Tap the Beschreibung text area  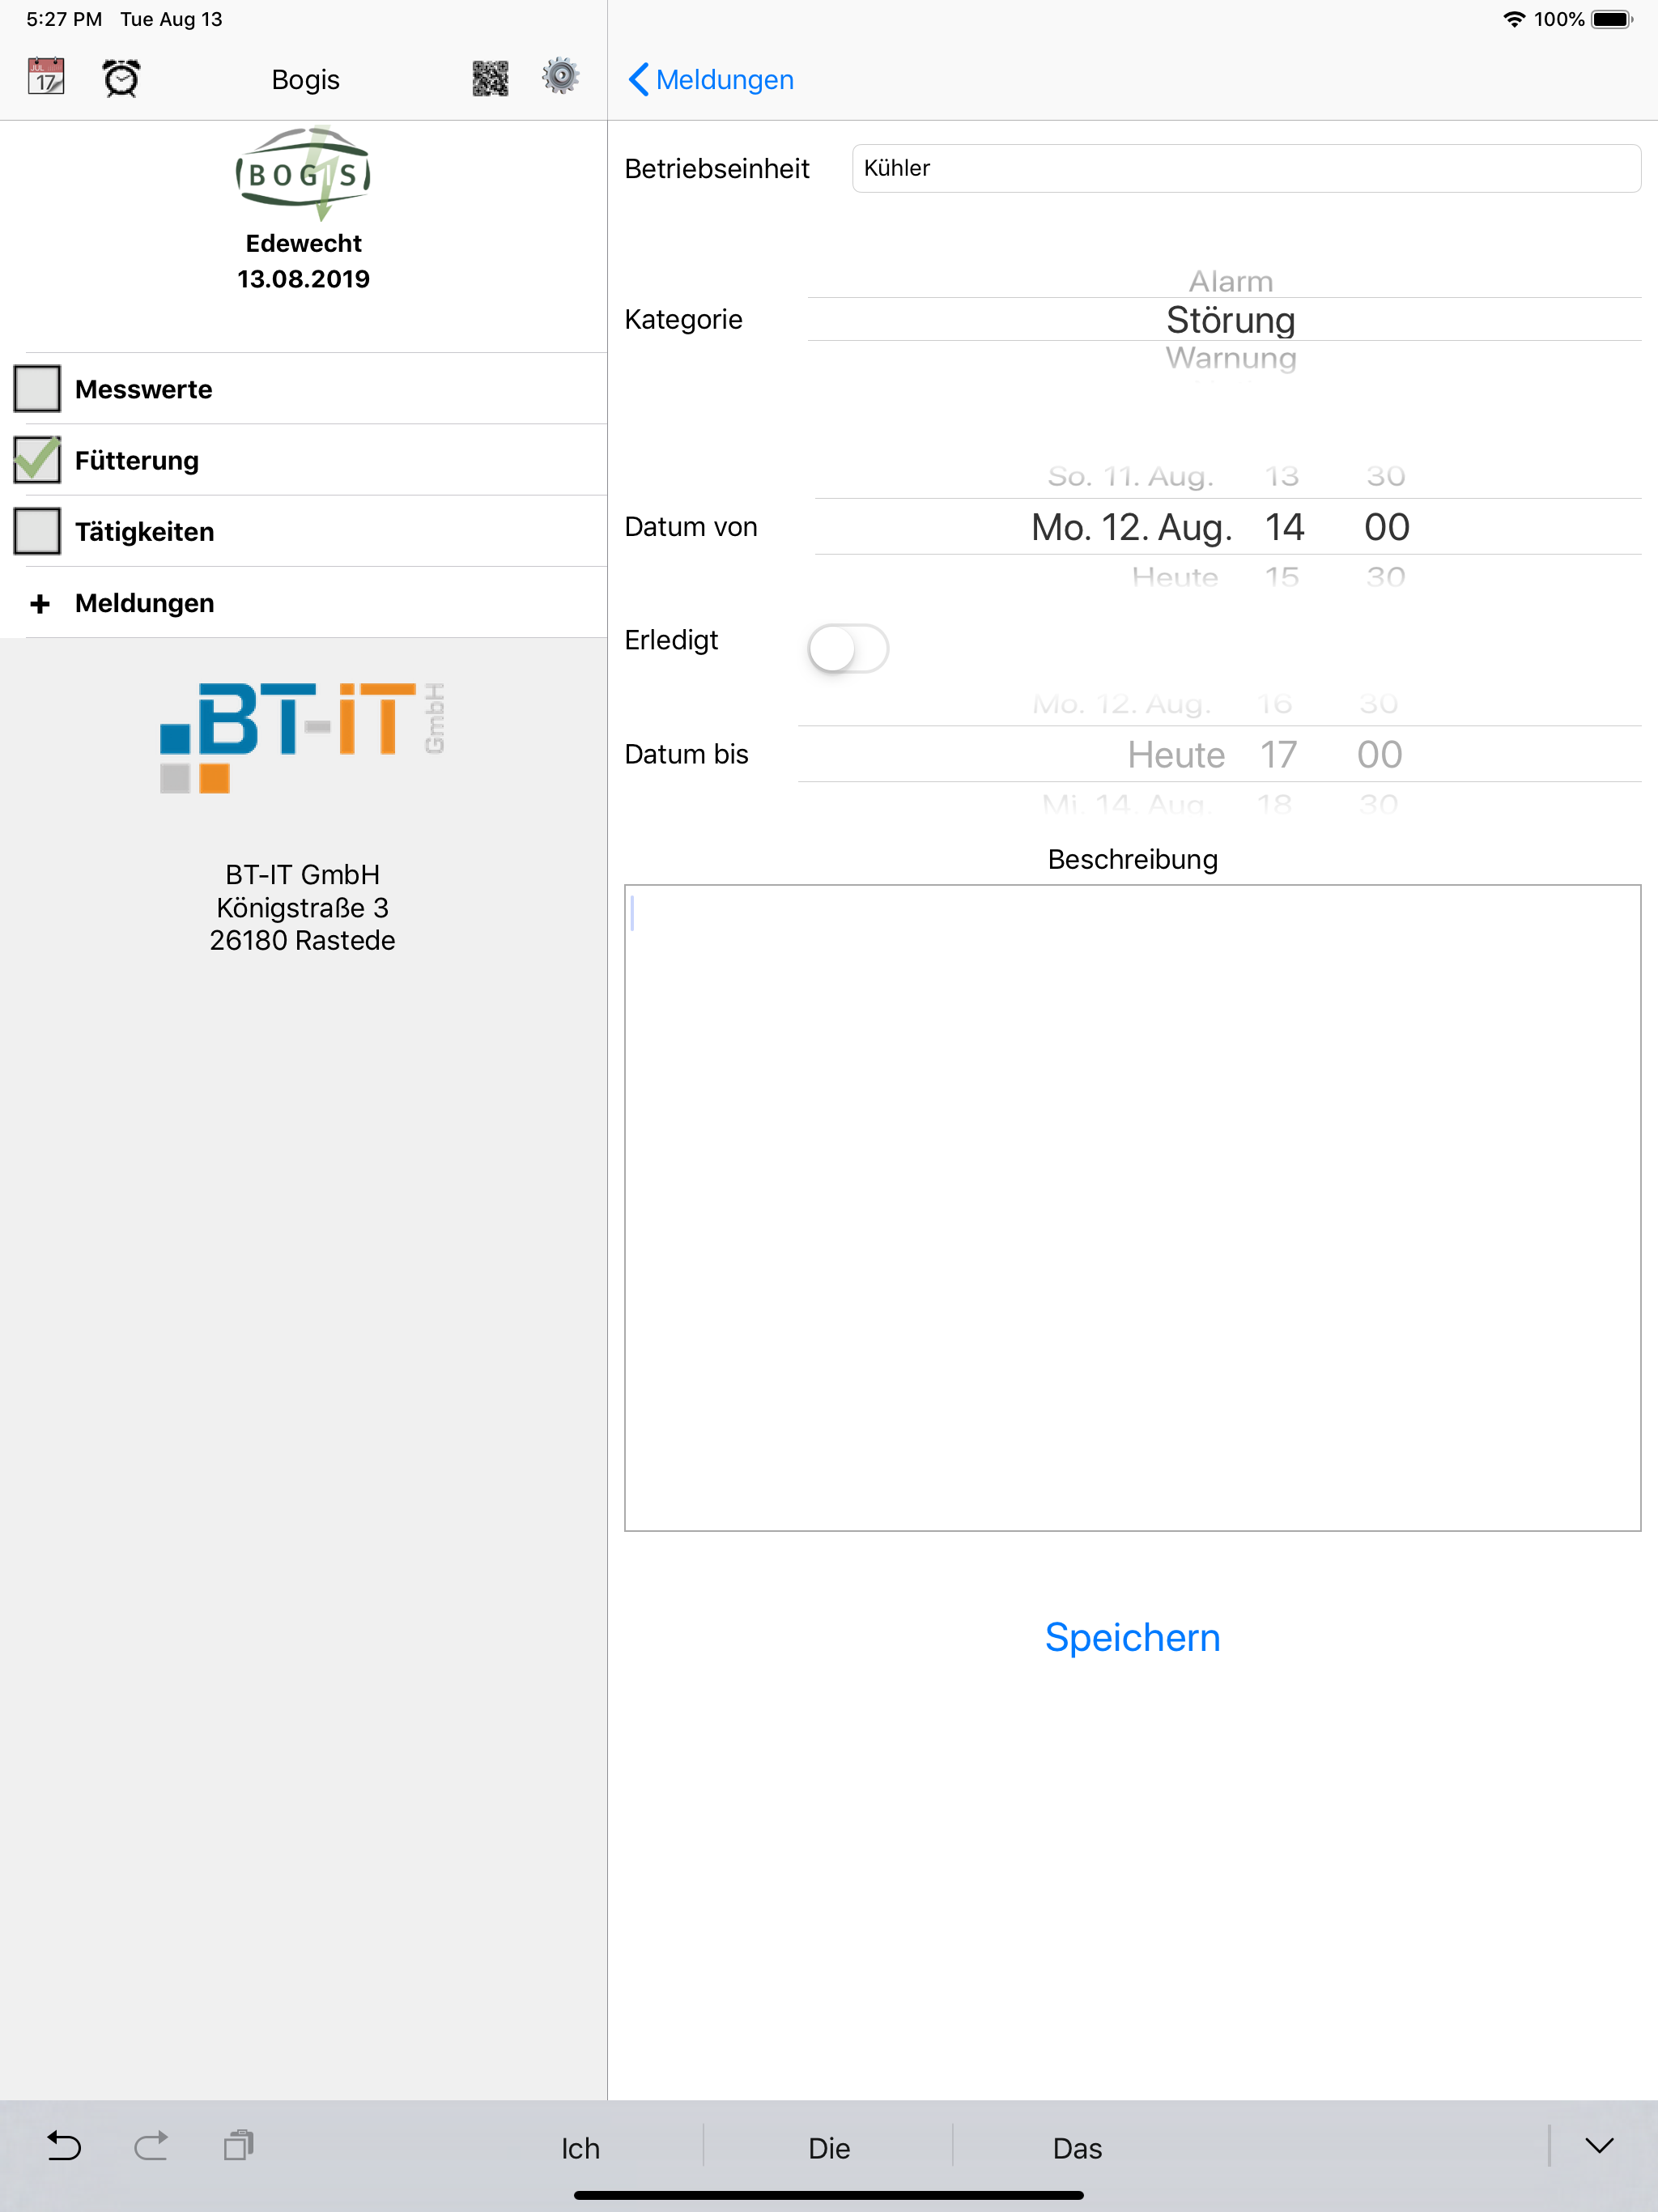(x=1132, y=1207)
